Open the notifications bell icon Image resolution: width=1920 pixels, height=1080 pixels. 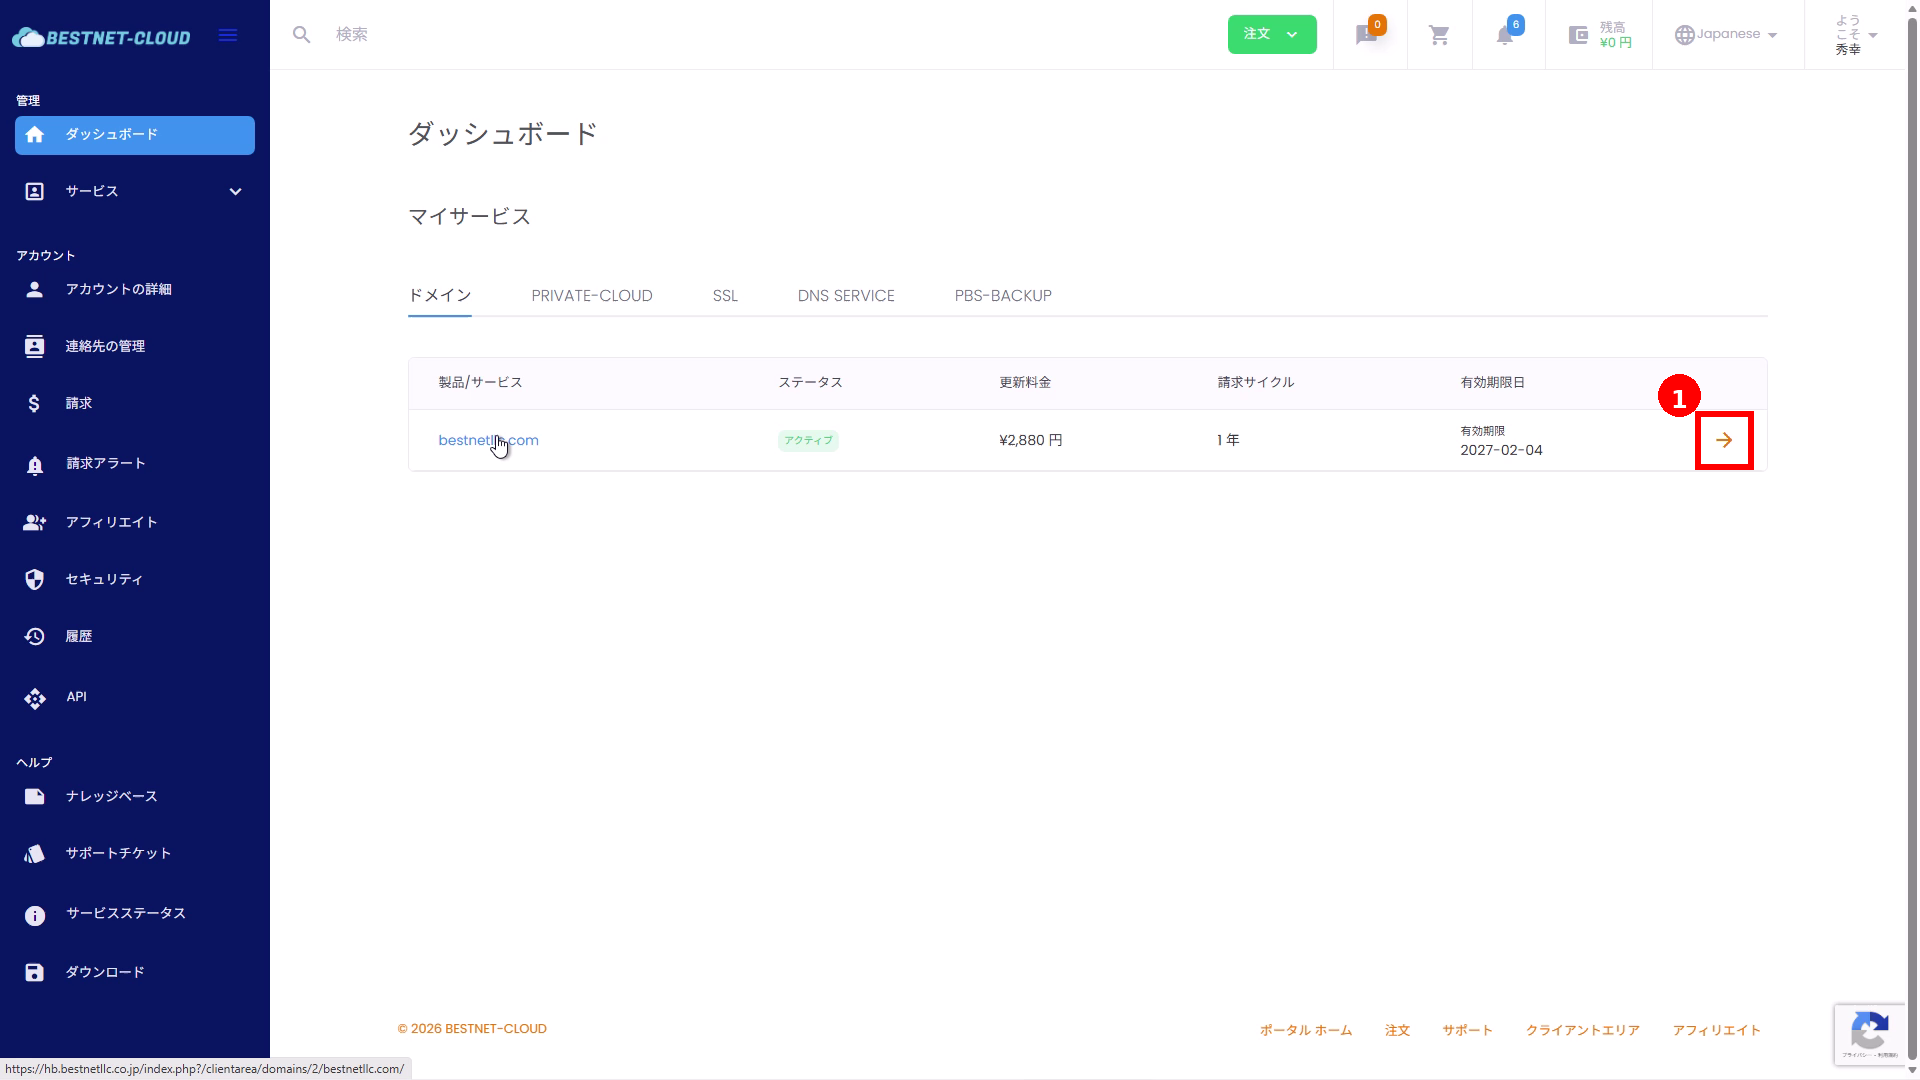[1505, 36]
